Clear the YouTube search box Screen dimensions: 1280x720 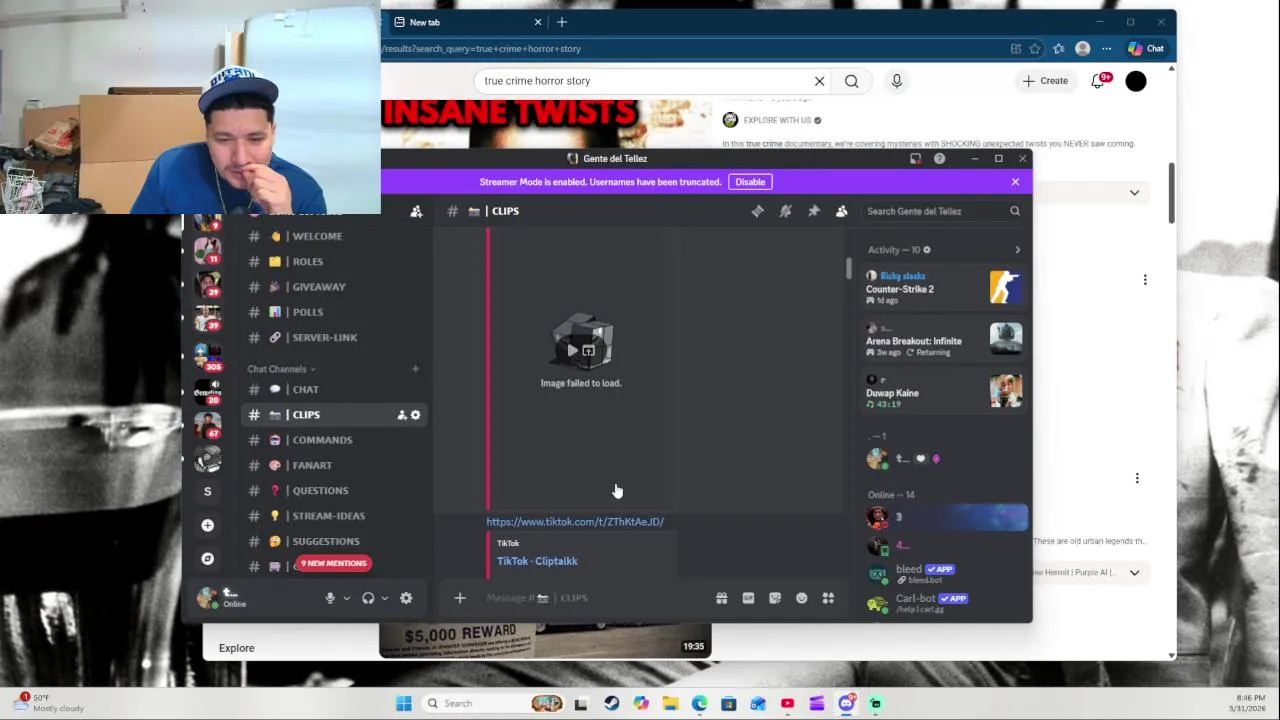pyautogui.click(x=819, y=81)
